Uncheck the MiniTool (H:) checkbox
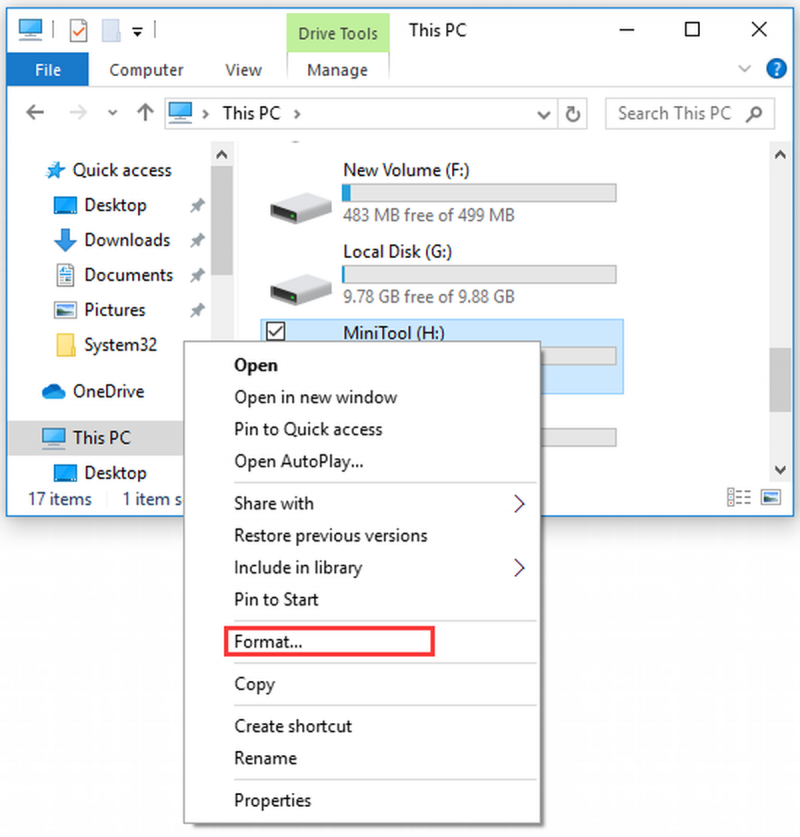 point(275,331)
